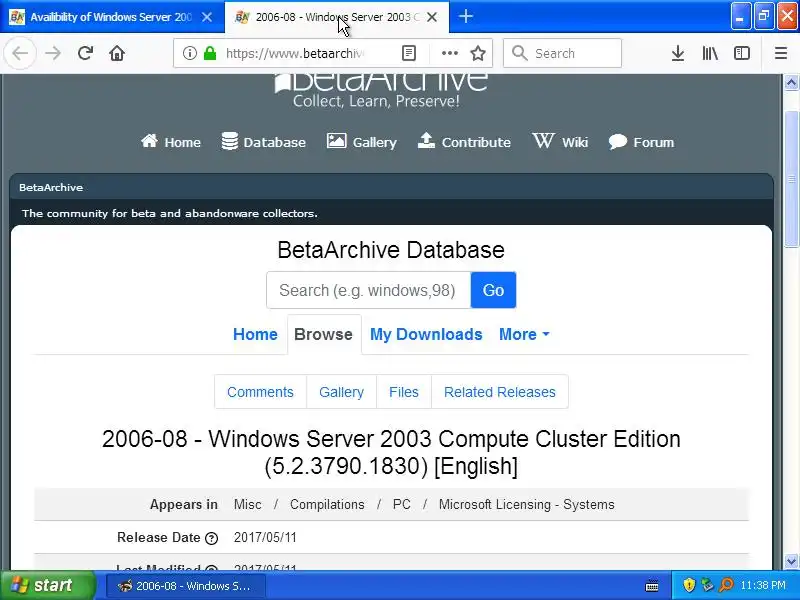Viewport: 800px width, 600px height.
Task: Go back with the browser back arrow
Action: coord(20,53)
